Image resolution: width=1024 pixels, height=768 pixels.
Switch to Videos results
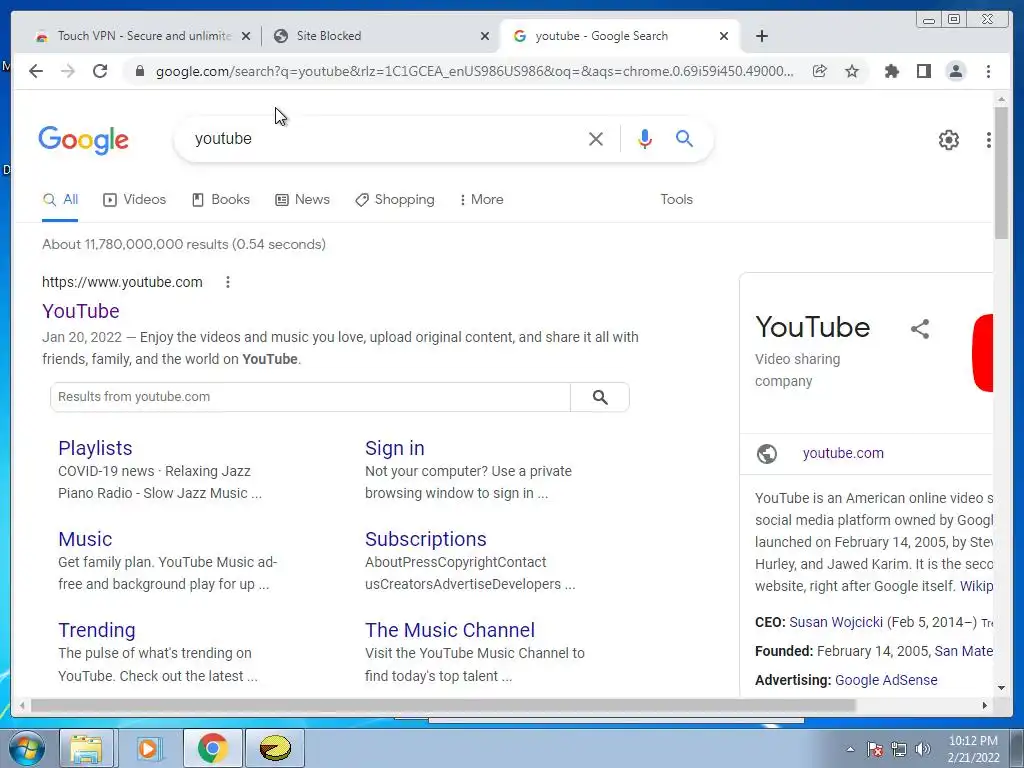135,200
